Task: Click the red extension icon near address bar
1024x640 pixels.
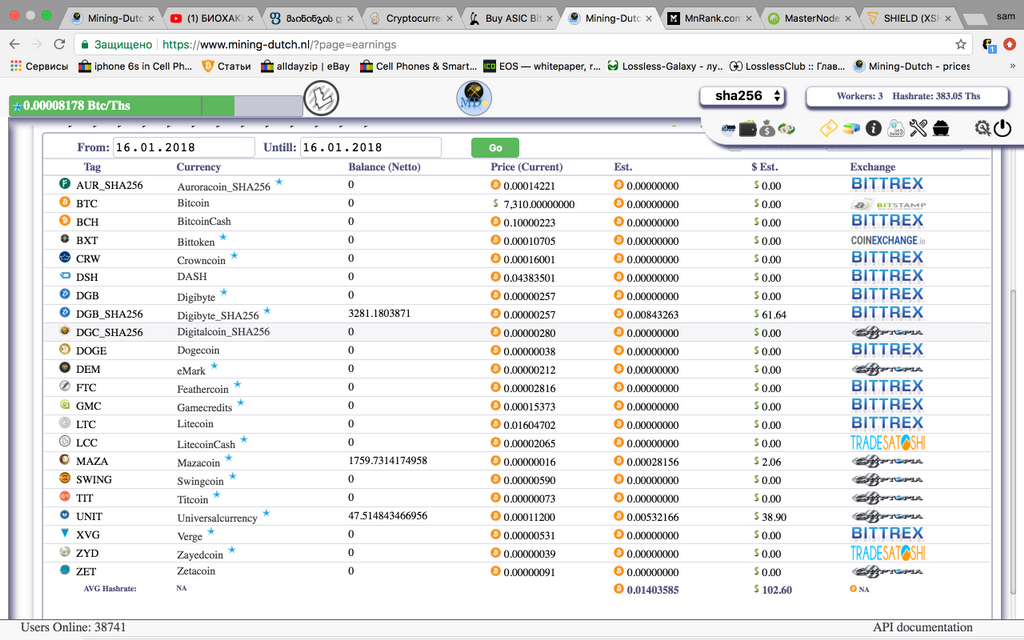Action: pyautogui.click(x=1010, y=44)
